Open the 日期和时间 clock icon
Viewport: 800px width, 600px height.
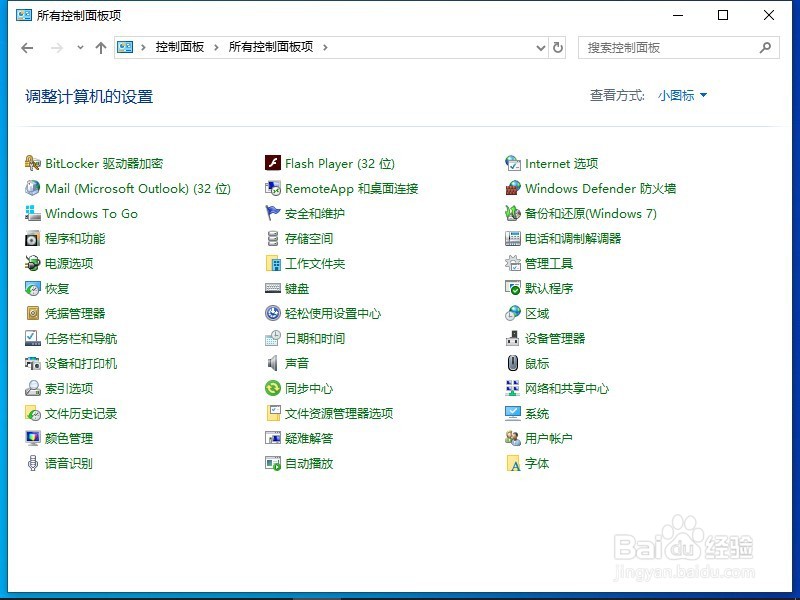[273, 338]
